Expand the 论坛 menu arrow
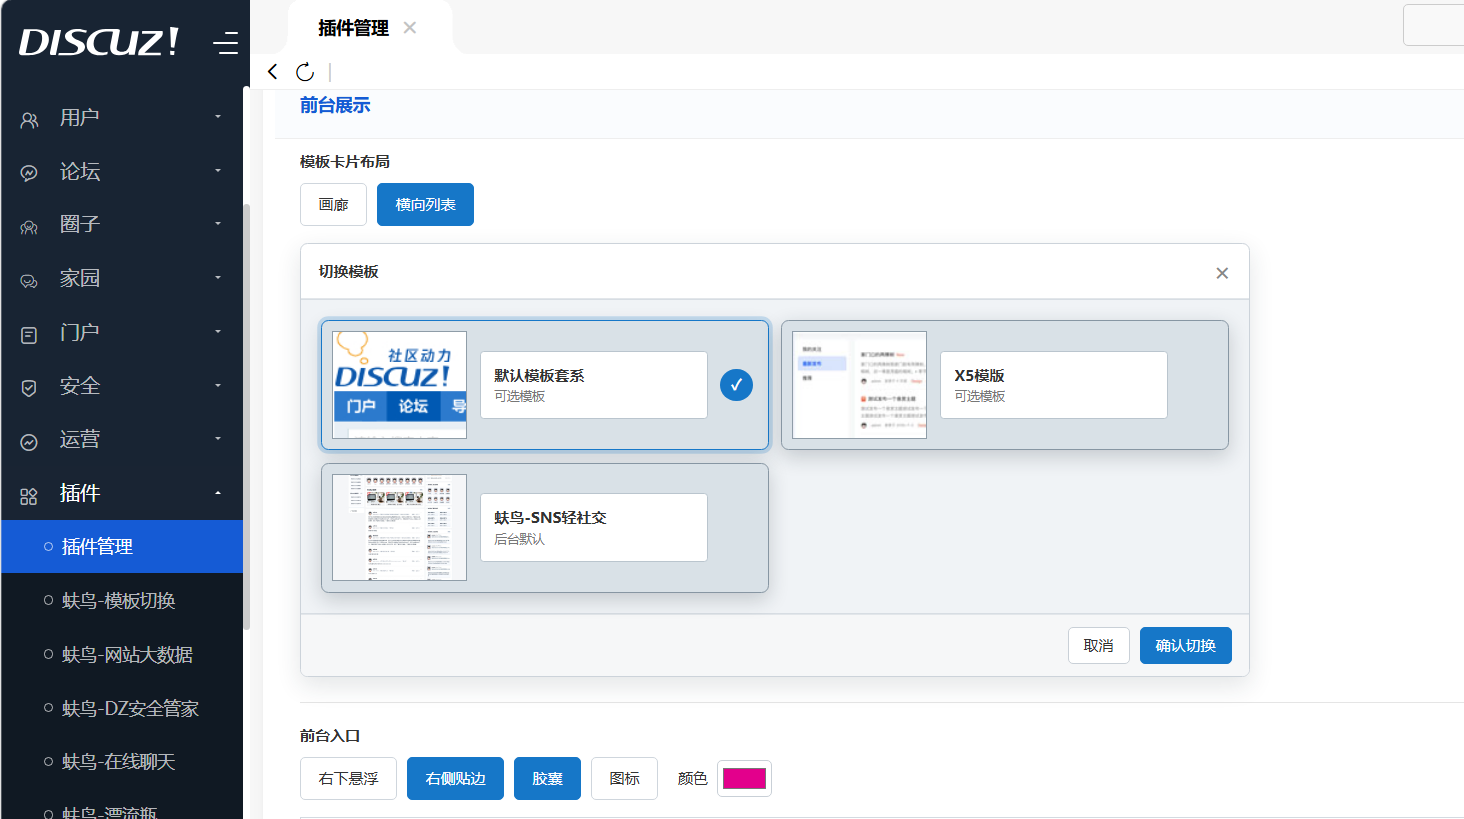Screen dimensions: 1464x819 (x=218, y=171)
